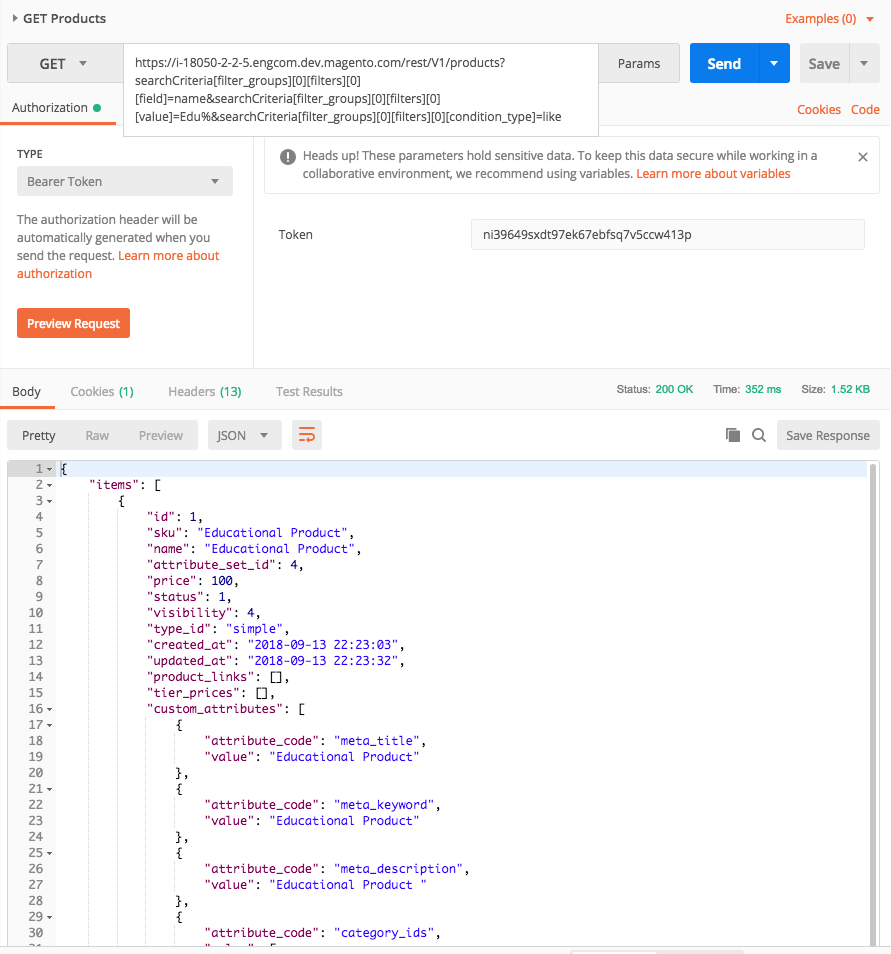Open the Test Results tab
This screenshot has height=954, width=891.
pos(308,391)
